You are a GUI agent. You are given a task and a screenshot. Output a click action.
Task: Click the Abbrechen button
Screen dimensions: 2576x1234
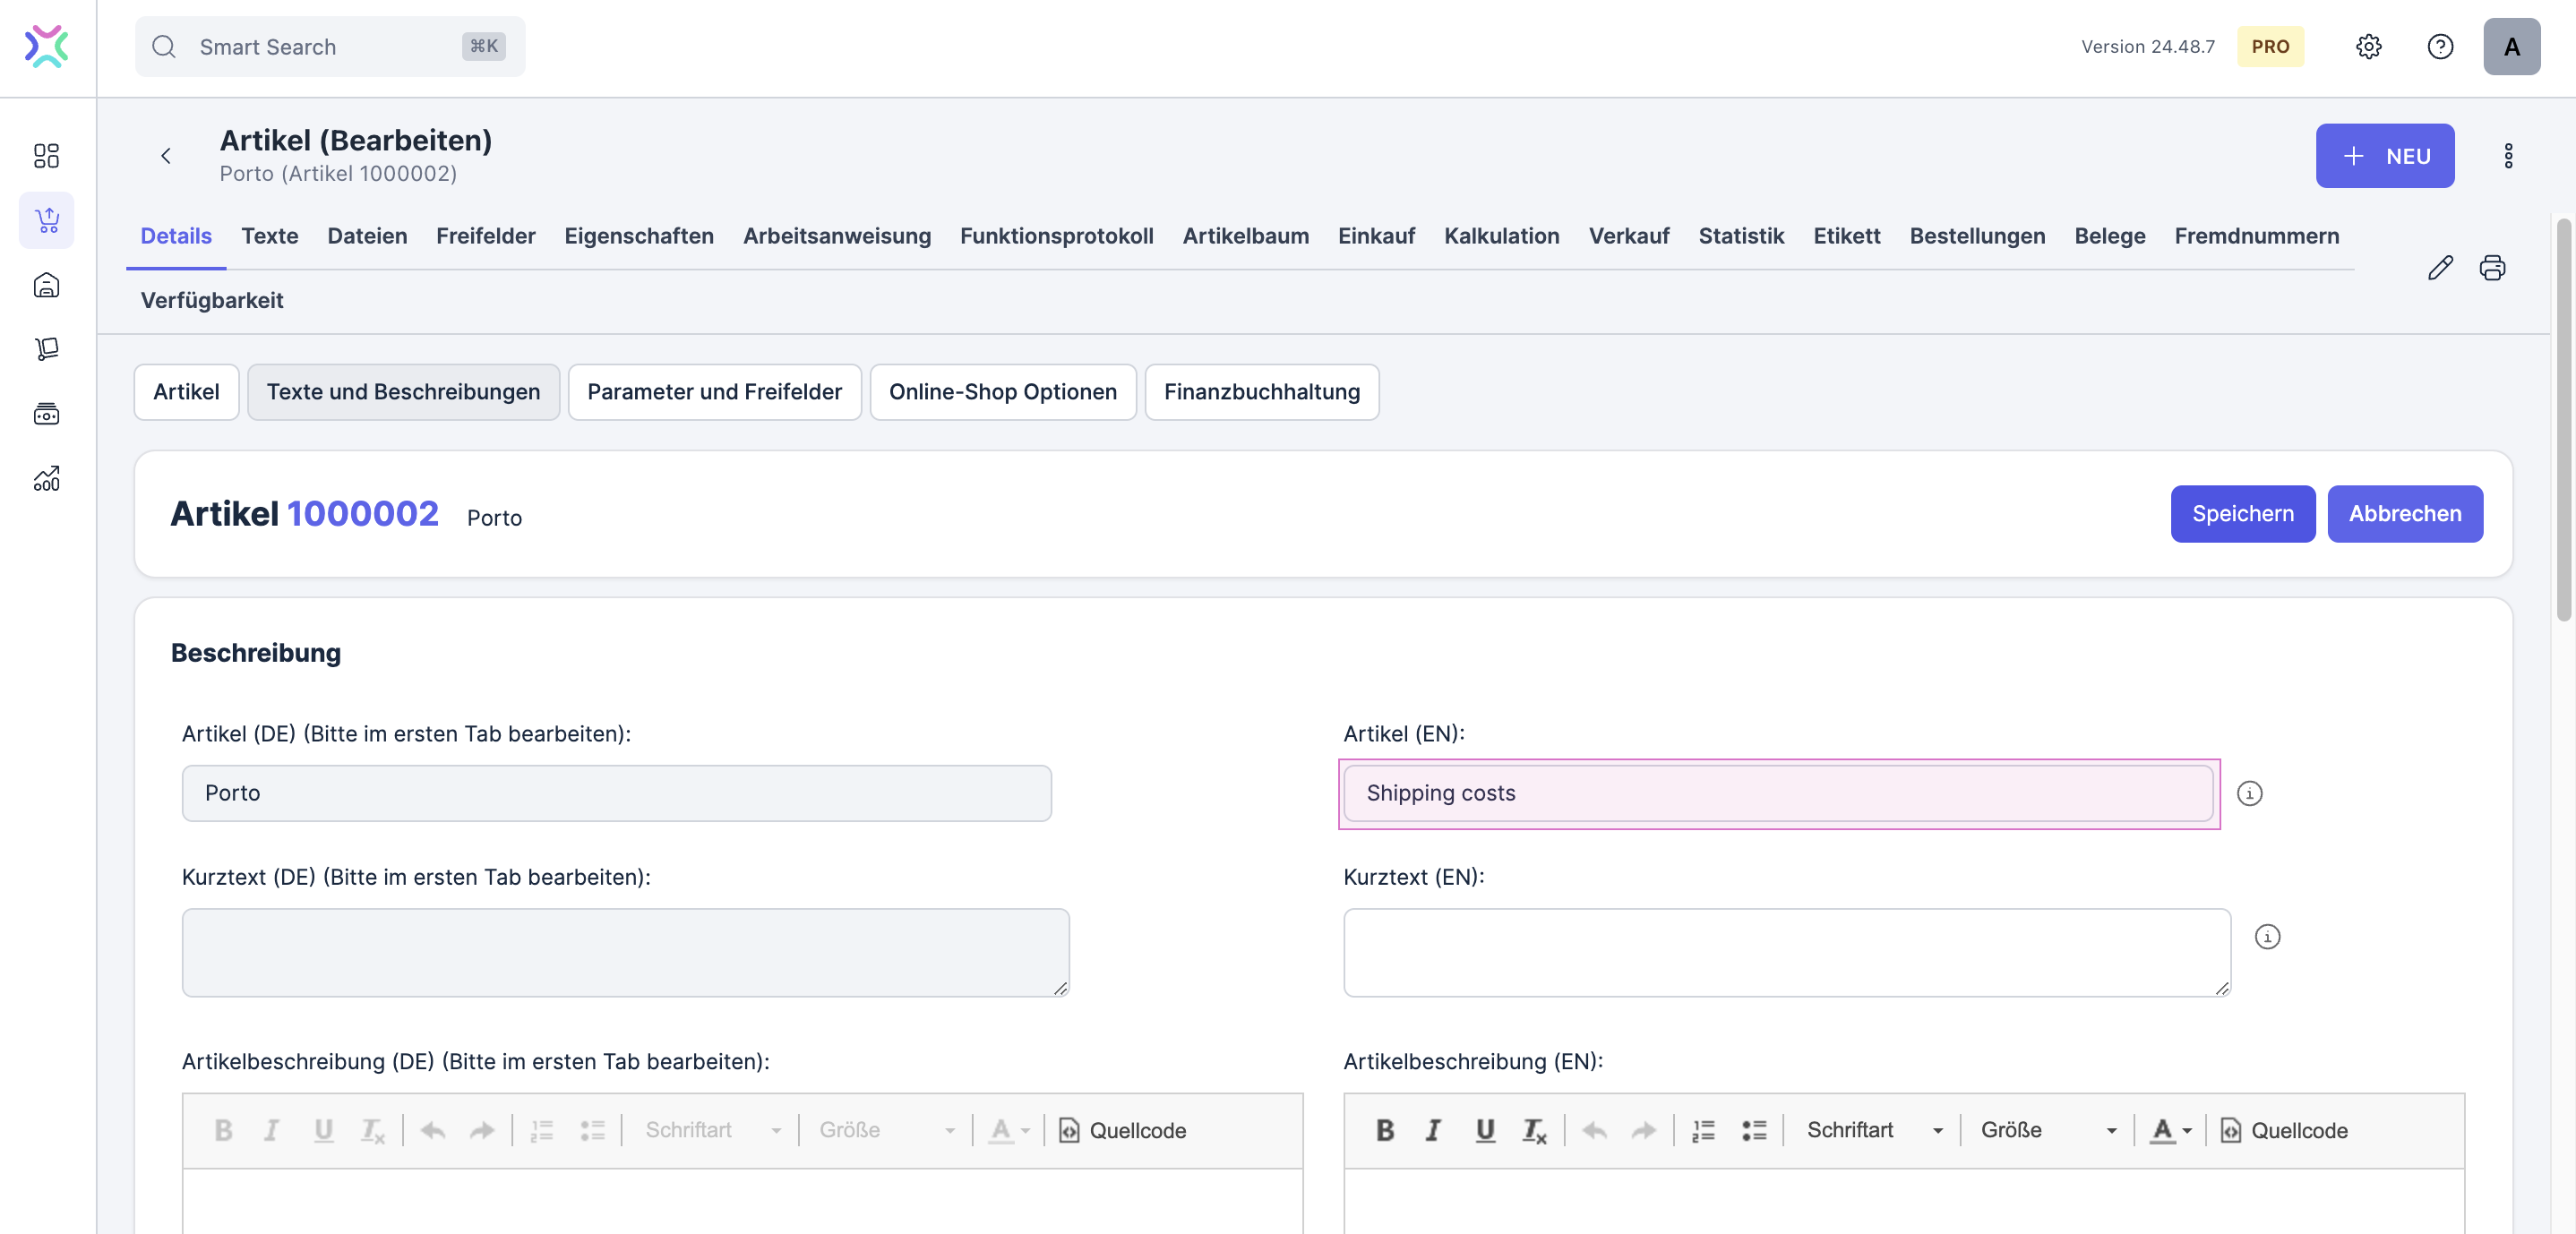tap(2404, 514)
